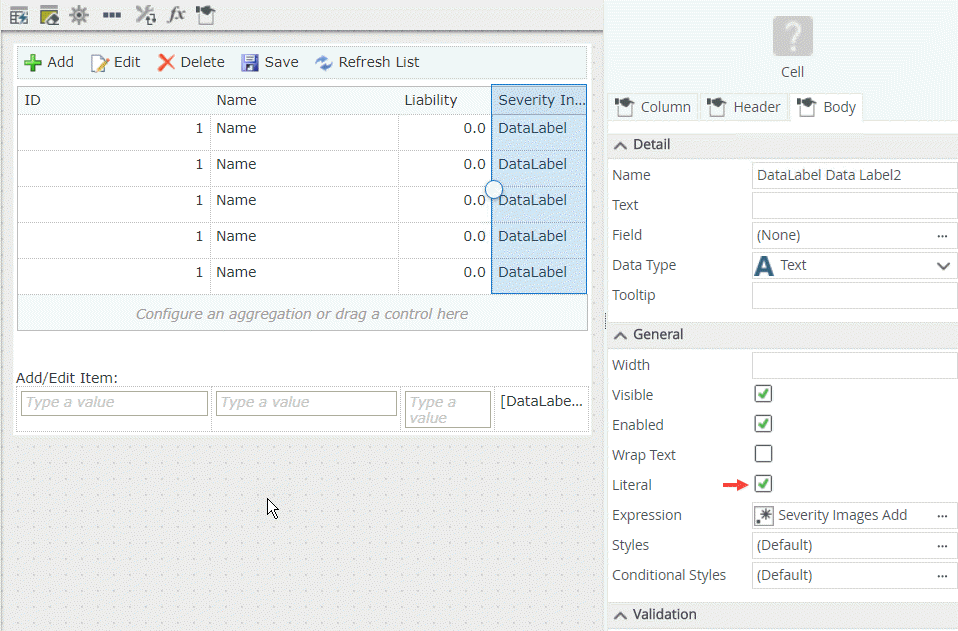Screen dimensions: 958x631
Task: Enable the Wrap Text checkbox
Action: point(763,455)
